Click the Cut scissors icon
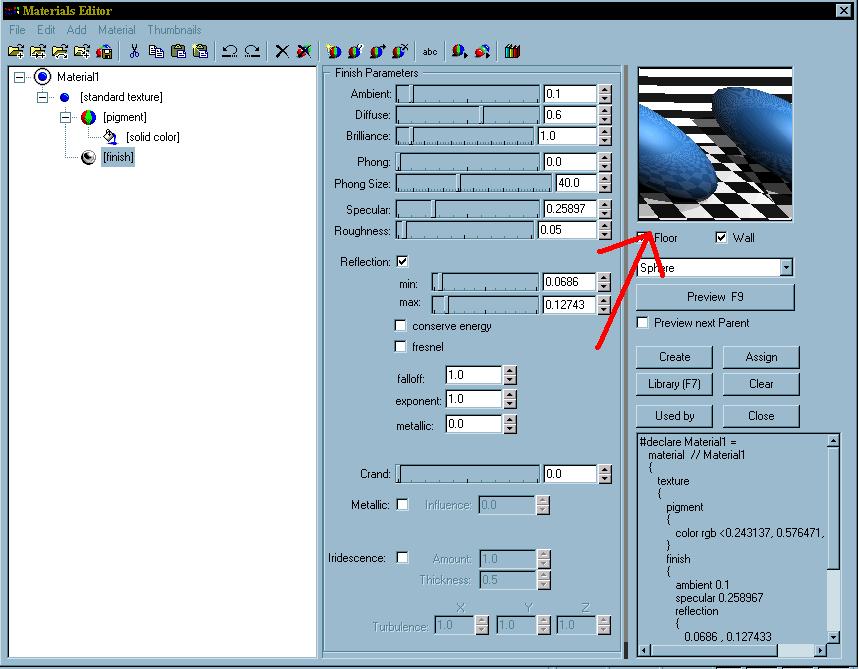 tap(134, 51)
